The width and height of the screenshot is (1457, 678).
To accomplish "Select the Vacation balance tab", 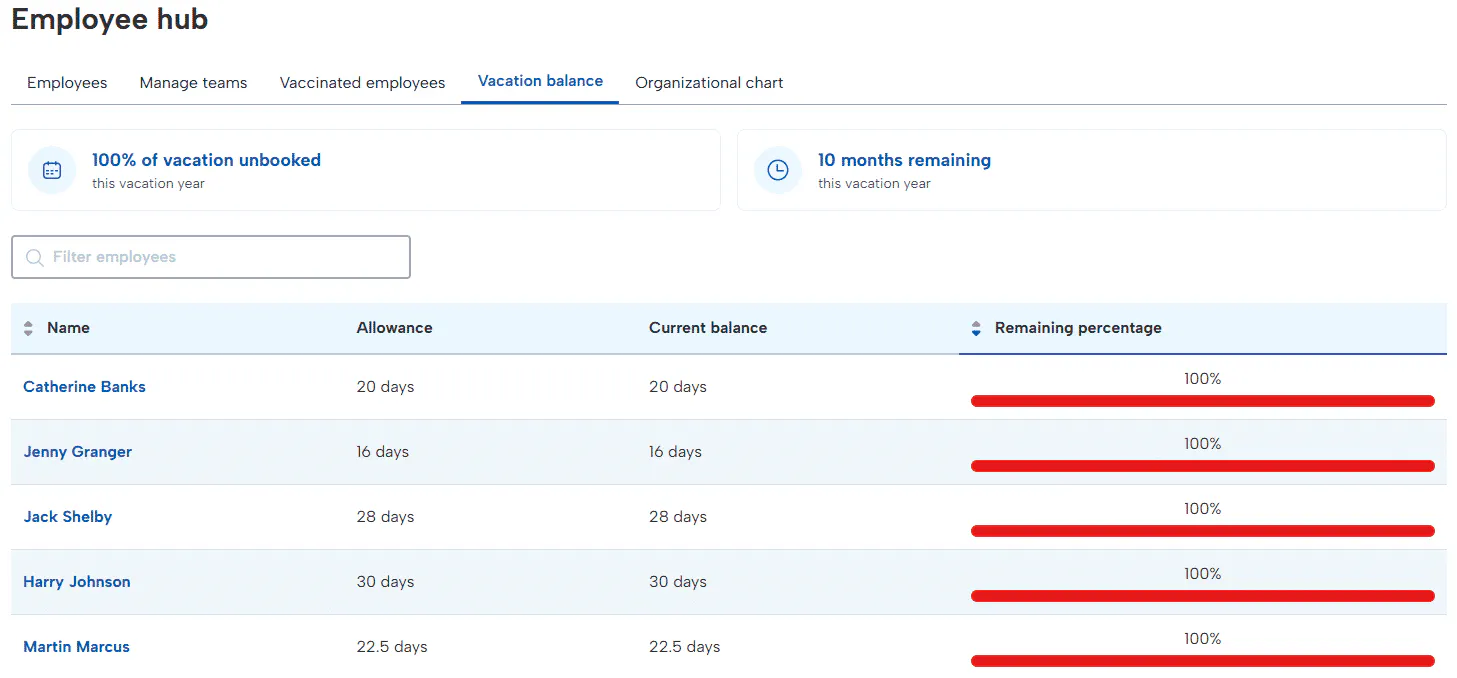I will (x=540, y=81).
